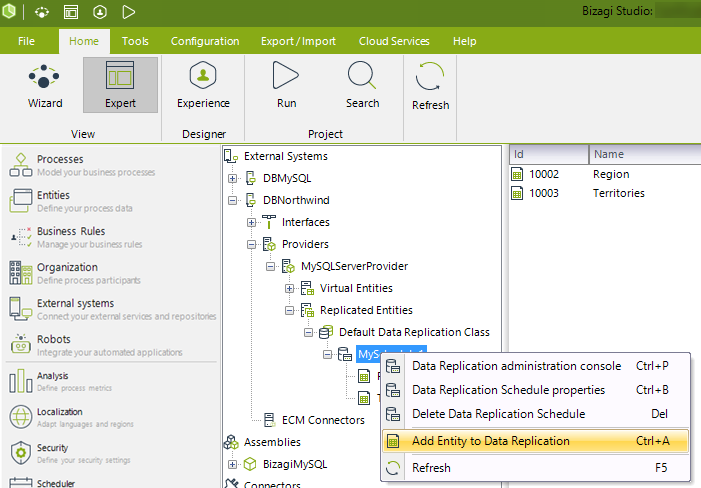The width and height of the screenshot is (701, 488).
Task: Open the Tools ribbon tab
Action: click(x=135, y=41)
